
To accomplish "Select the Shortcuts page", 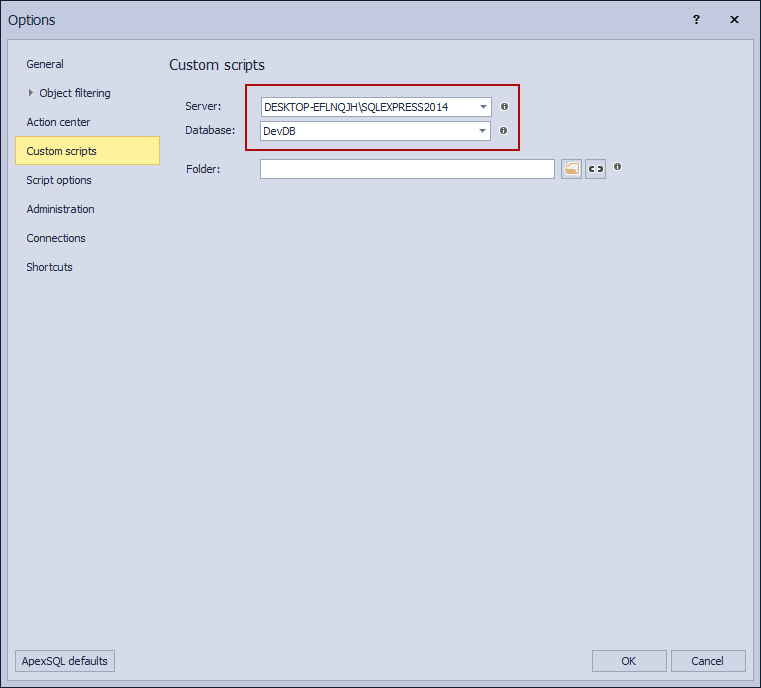I will [x=50, y=267].
